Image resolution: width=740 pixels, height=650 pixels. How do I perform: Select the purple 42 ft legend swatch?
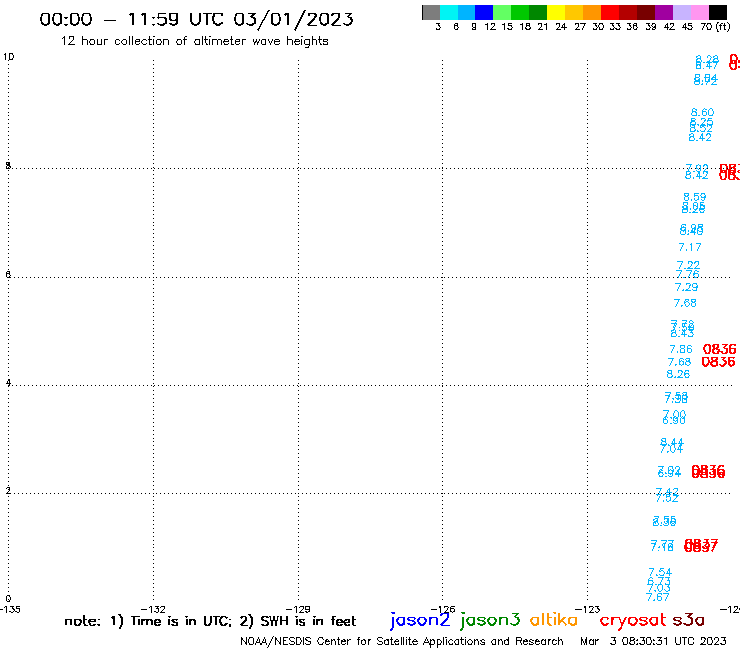coord(664,12)
